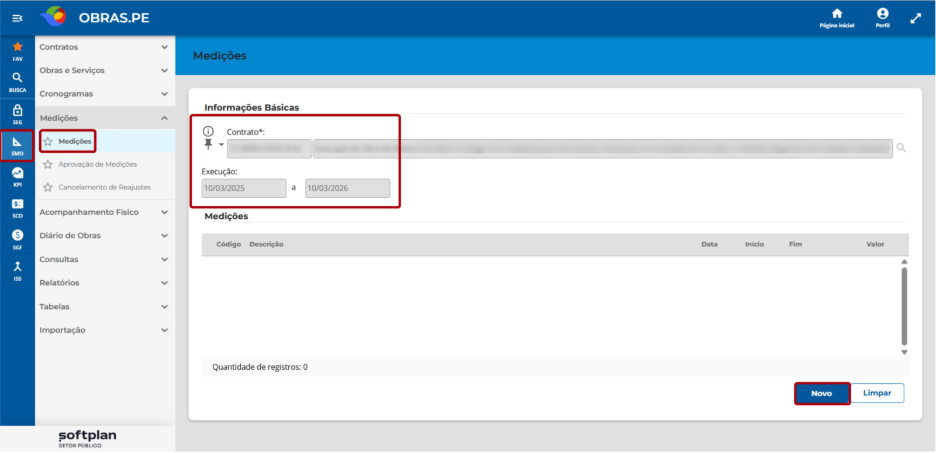Sort by the Fim column header
Image resolution: width=936 pixels, height=453 pixels.
795,244
